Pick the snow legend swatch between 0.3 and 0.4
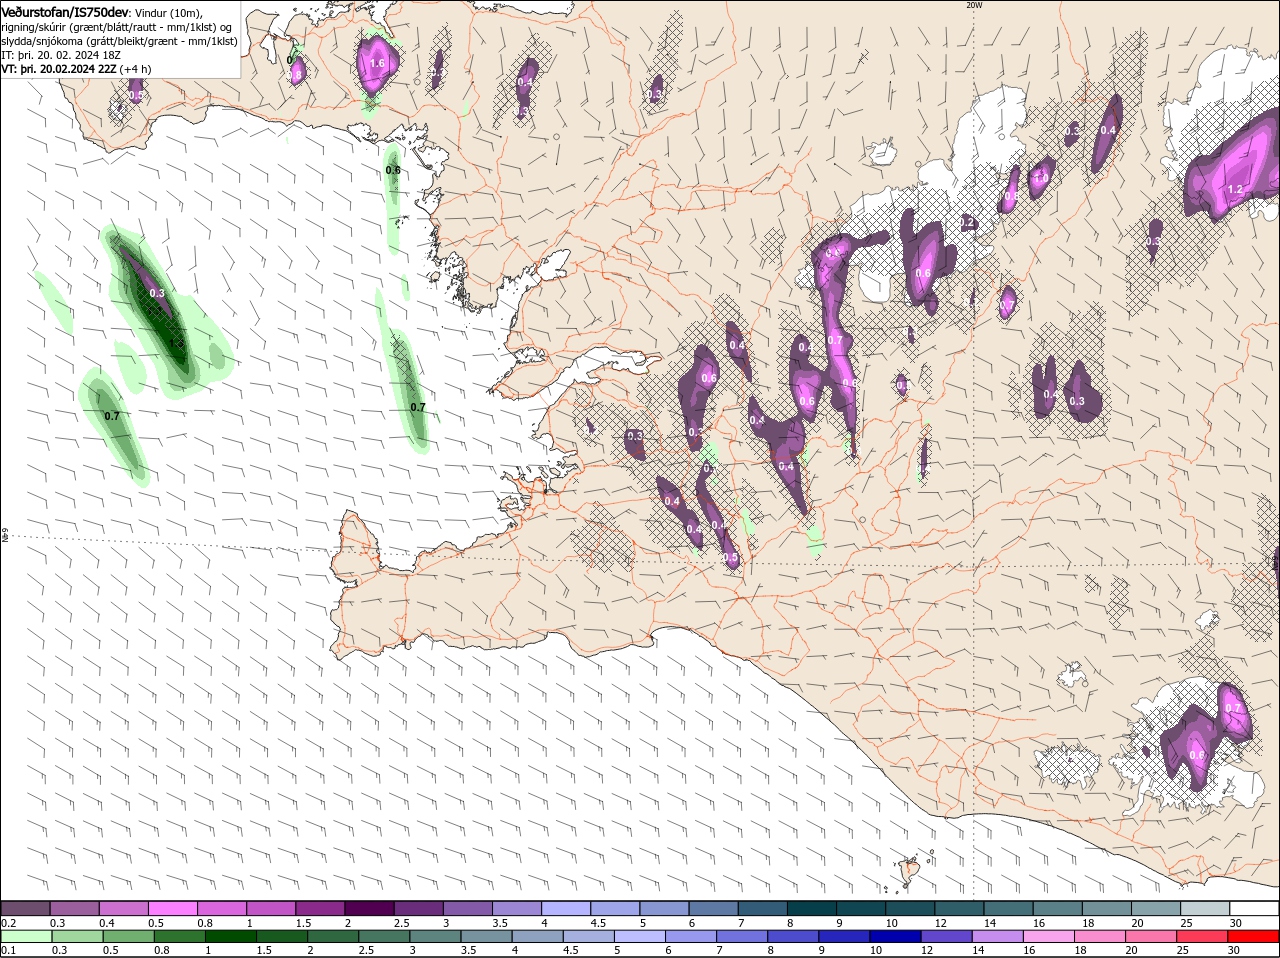The height and width of the screenshot is (958, 1280). coord(75,909)
